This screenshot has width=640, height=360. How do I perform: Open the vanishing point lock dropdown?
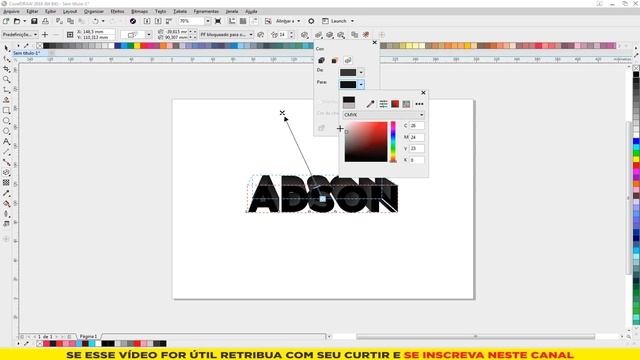tap(226, 35)
